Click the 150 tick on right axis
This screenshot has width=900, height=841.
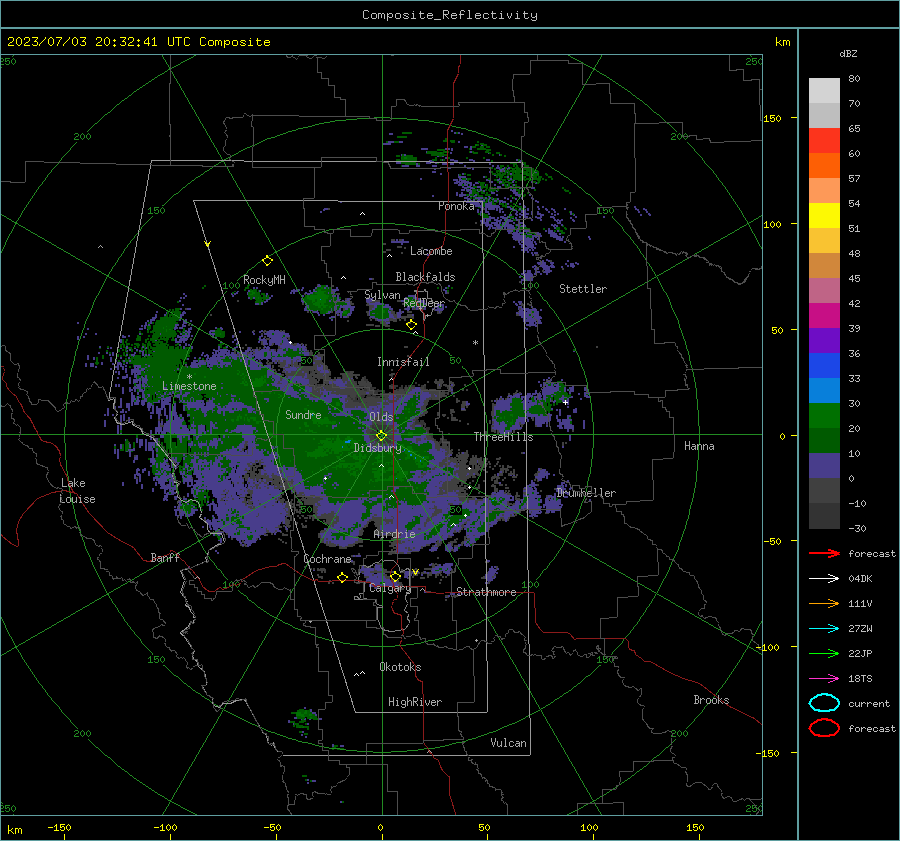tap(772, 118)
